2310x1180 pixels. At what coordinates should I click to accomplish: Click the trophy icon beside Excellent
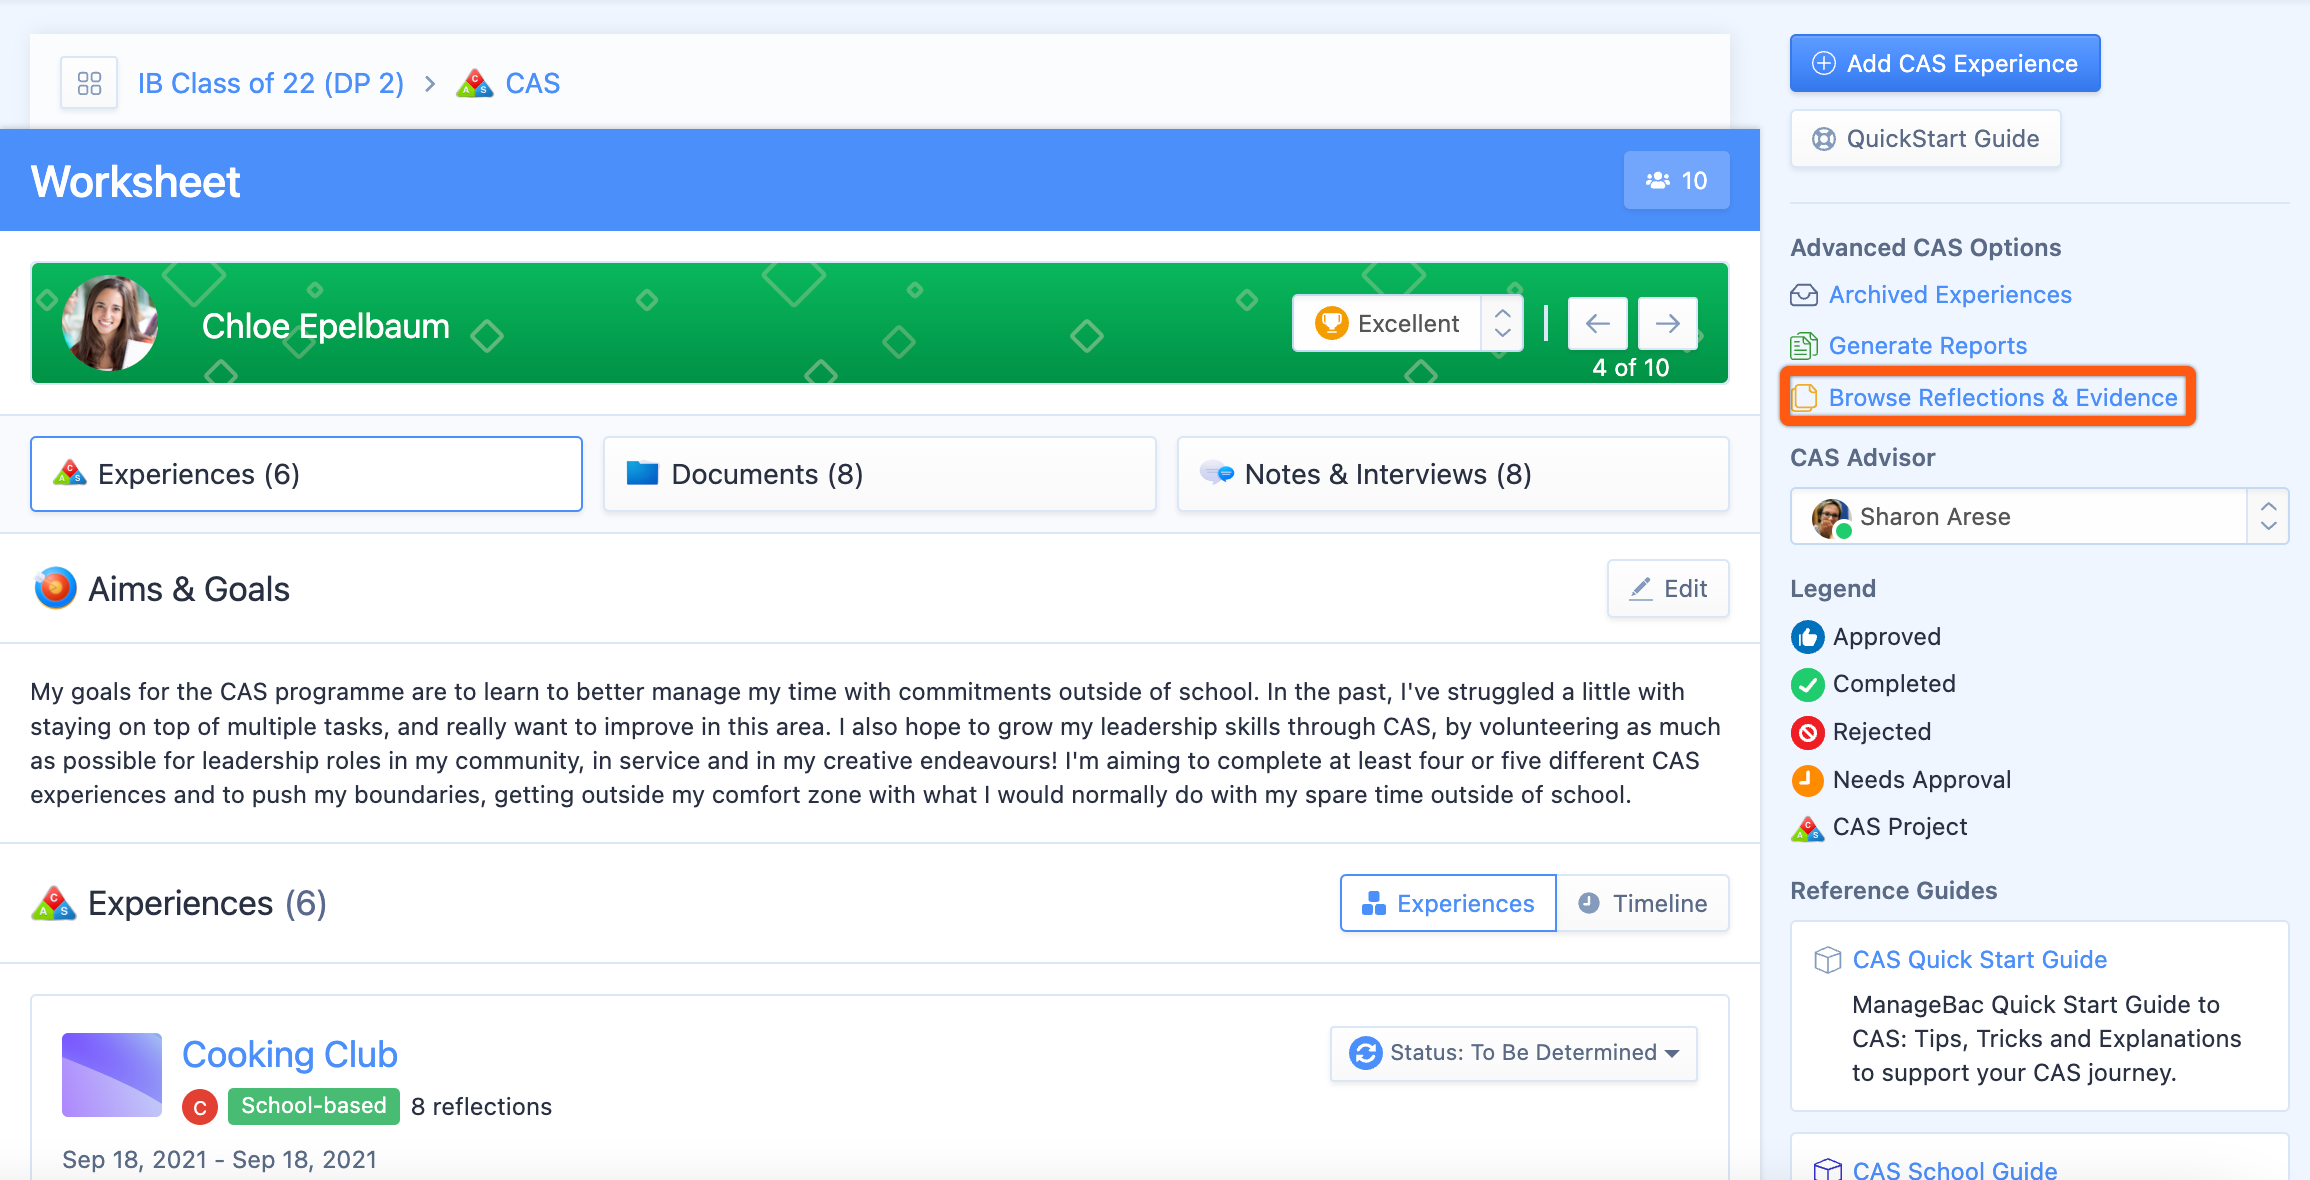click(1331, 323)
